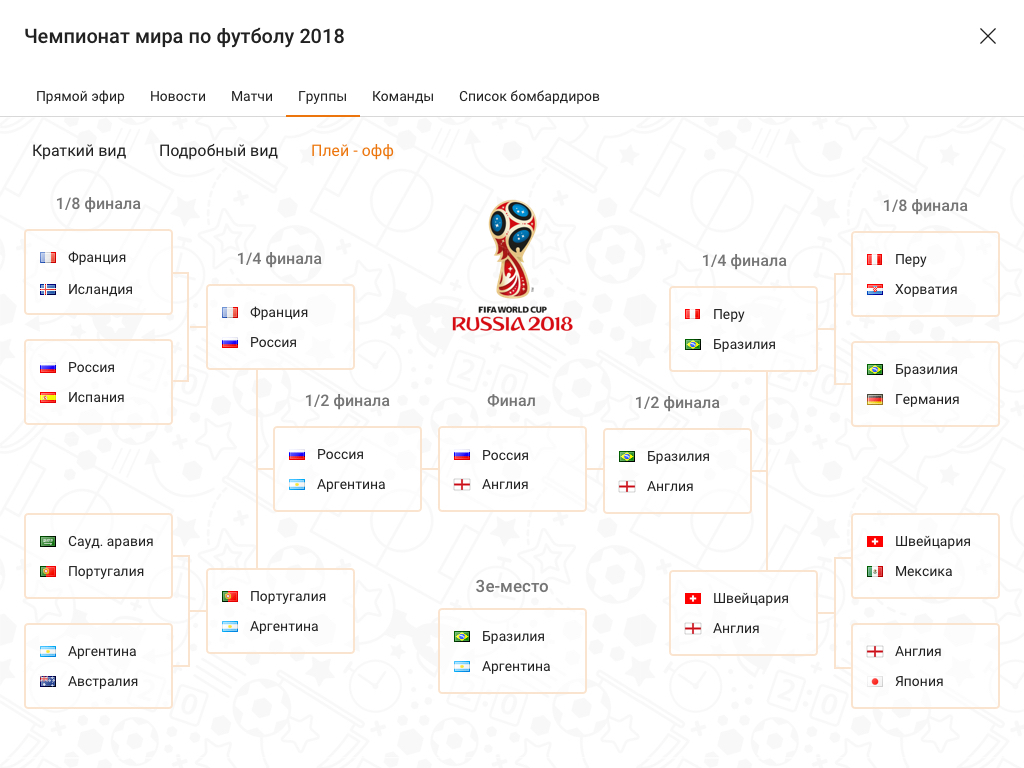Open the Список бомбардиров tab
The height and width of the screenshot is (768, 1024).
click(529, 97)
